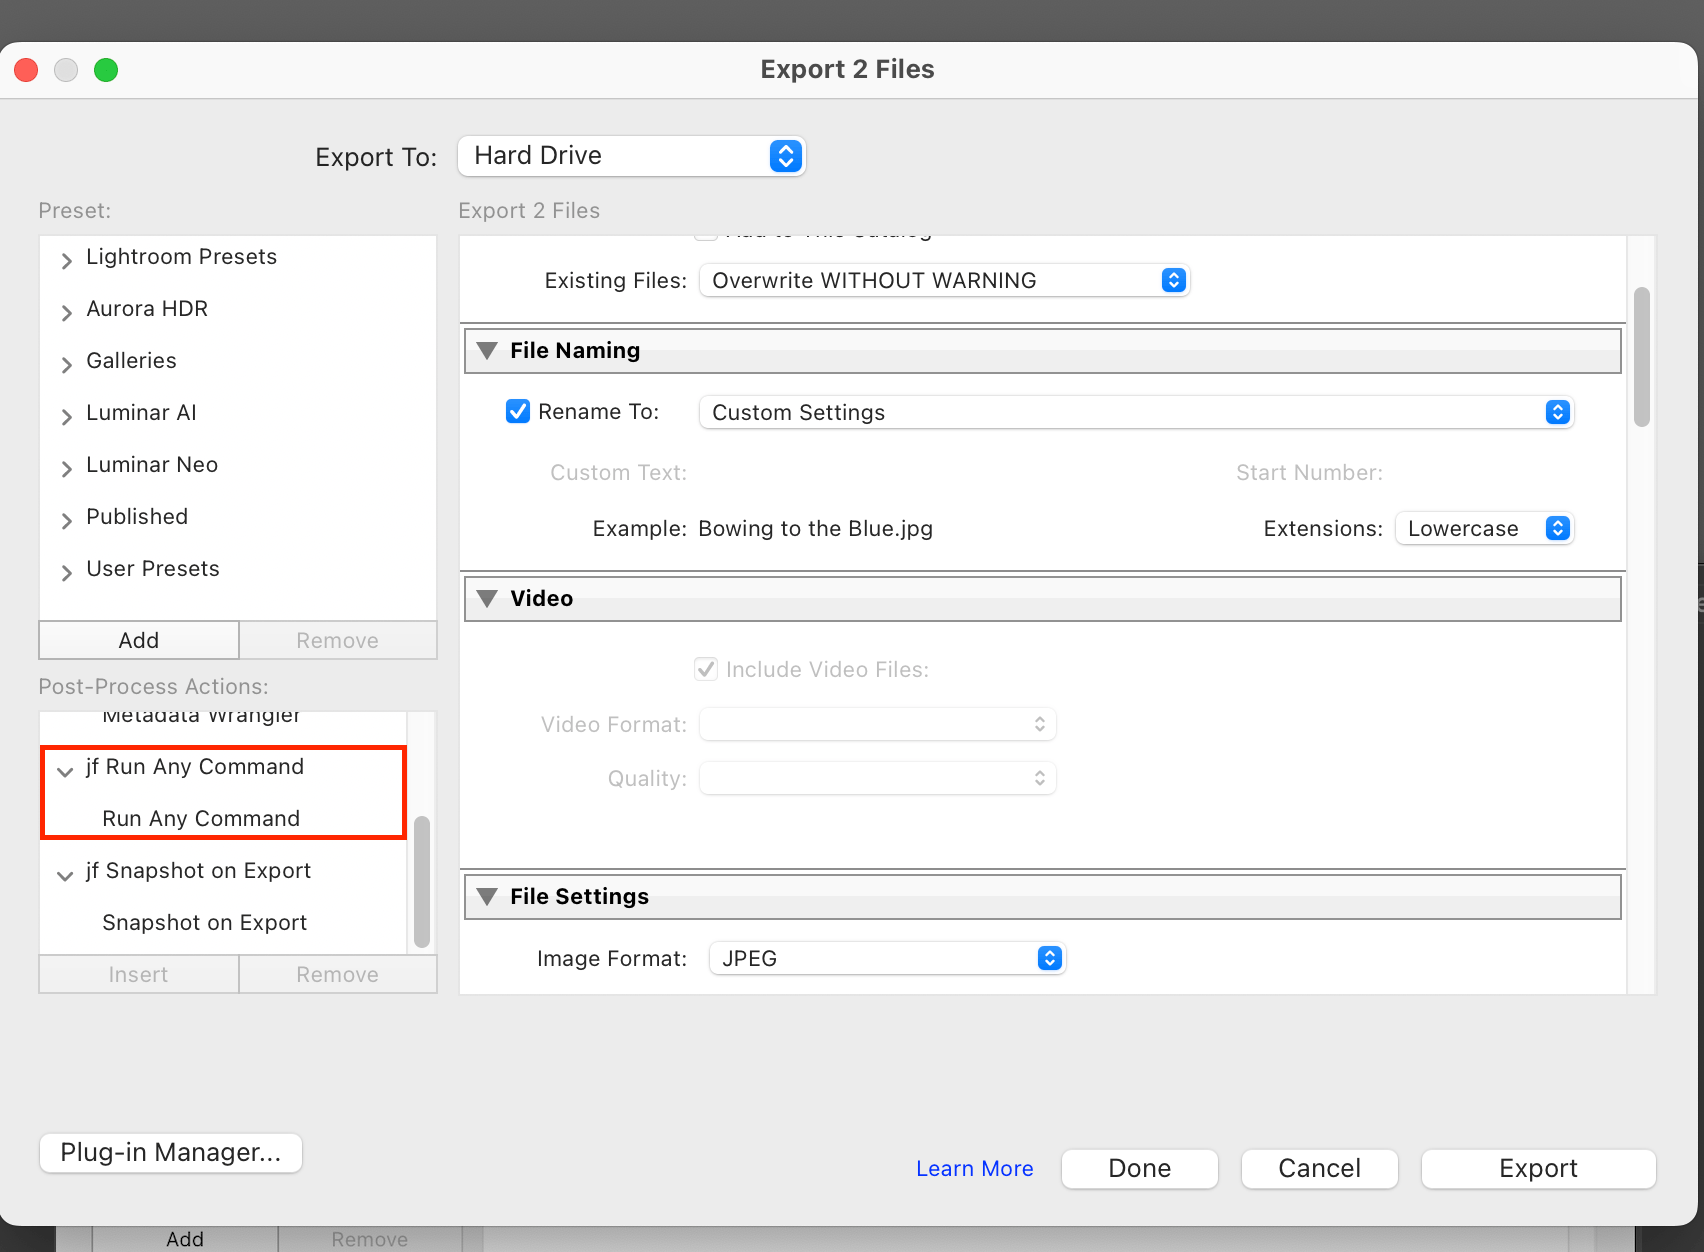Select the Snapshot on Export action
1704x1252 pixels.
pyautogui.click(x=204, y=923)
